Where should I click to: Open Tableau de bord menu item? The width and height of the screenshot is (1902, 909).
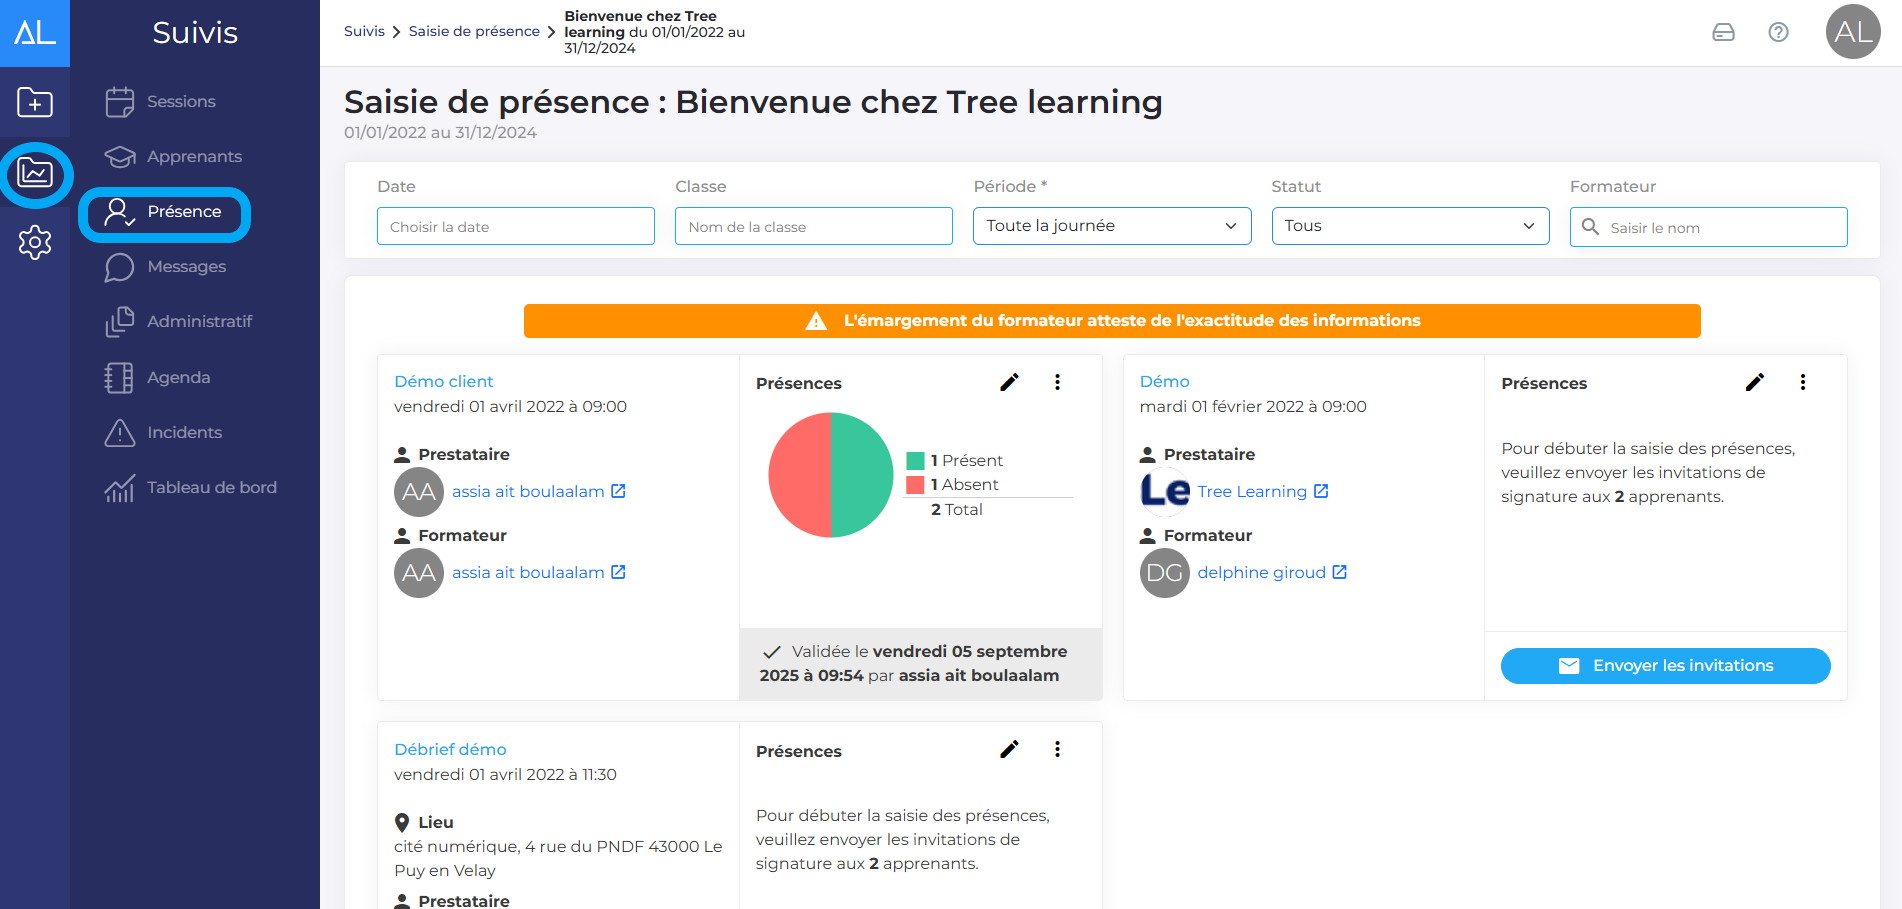(211, 487)
